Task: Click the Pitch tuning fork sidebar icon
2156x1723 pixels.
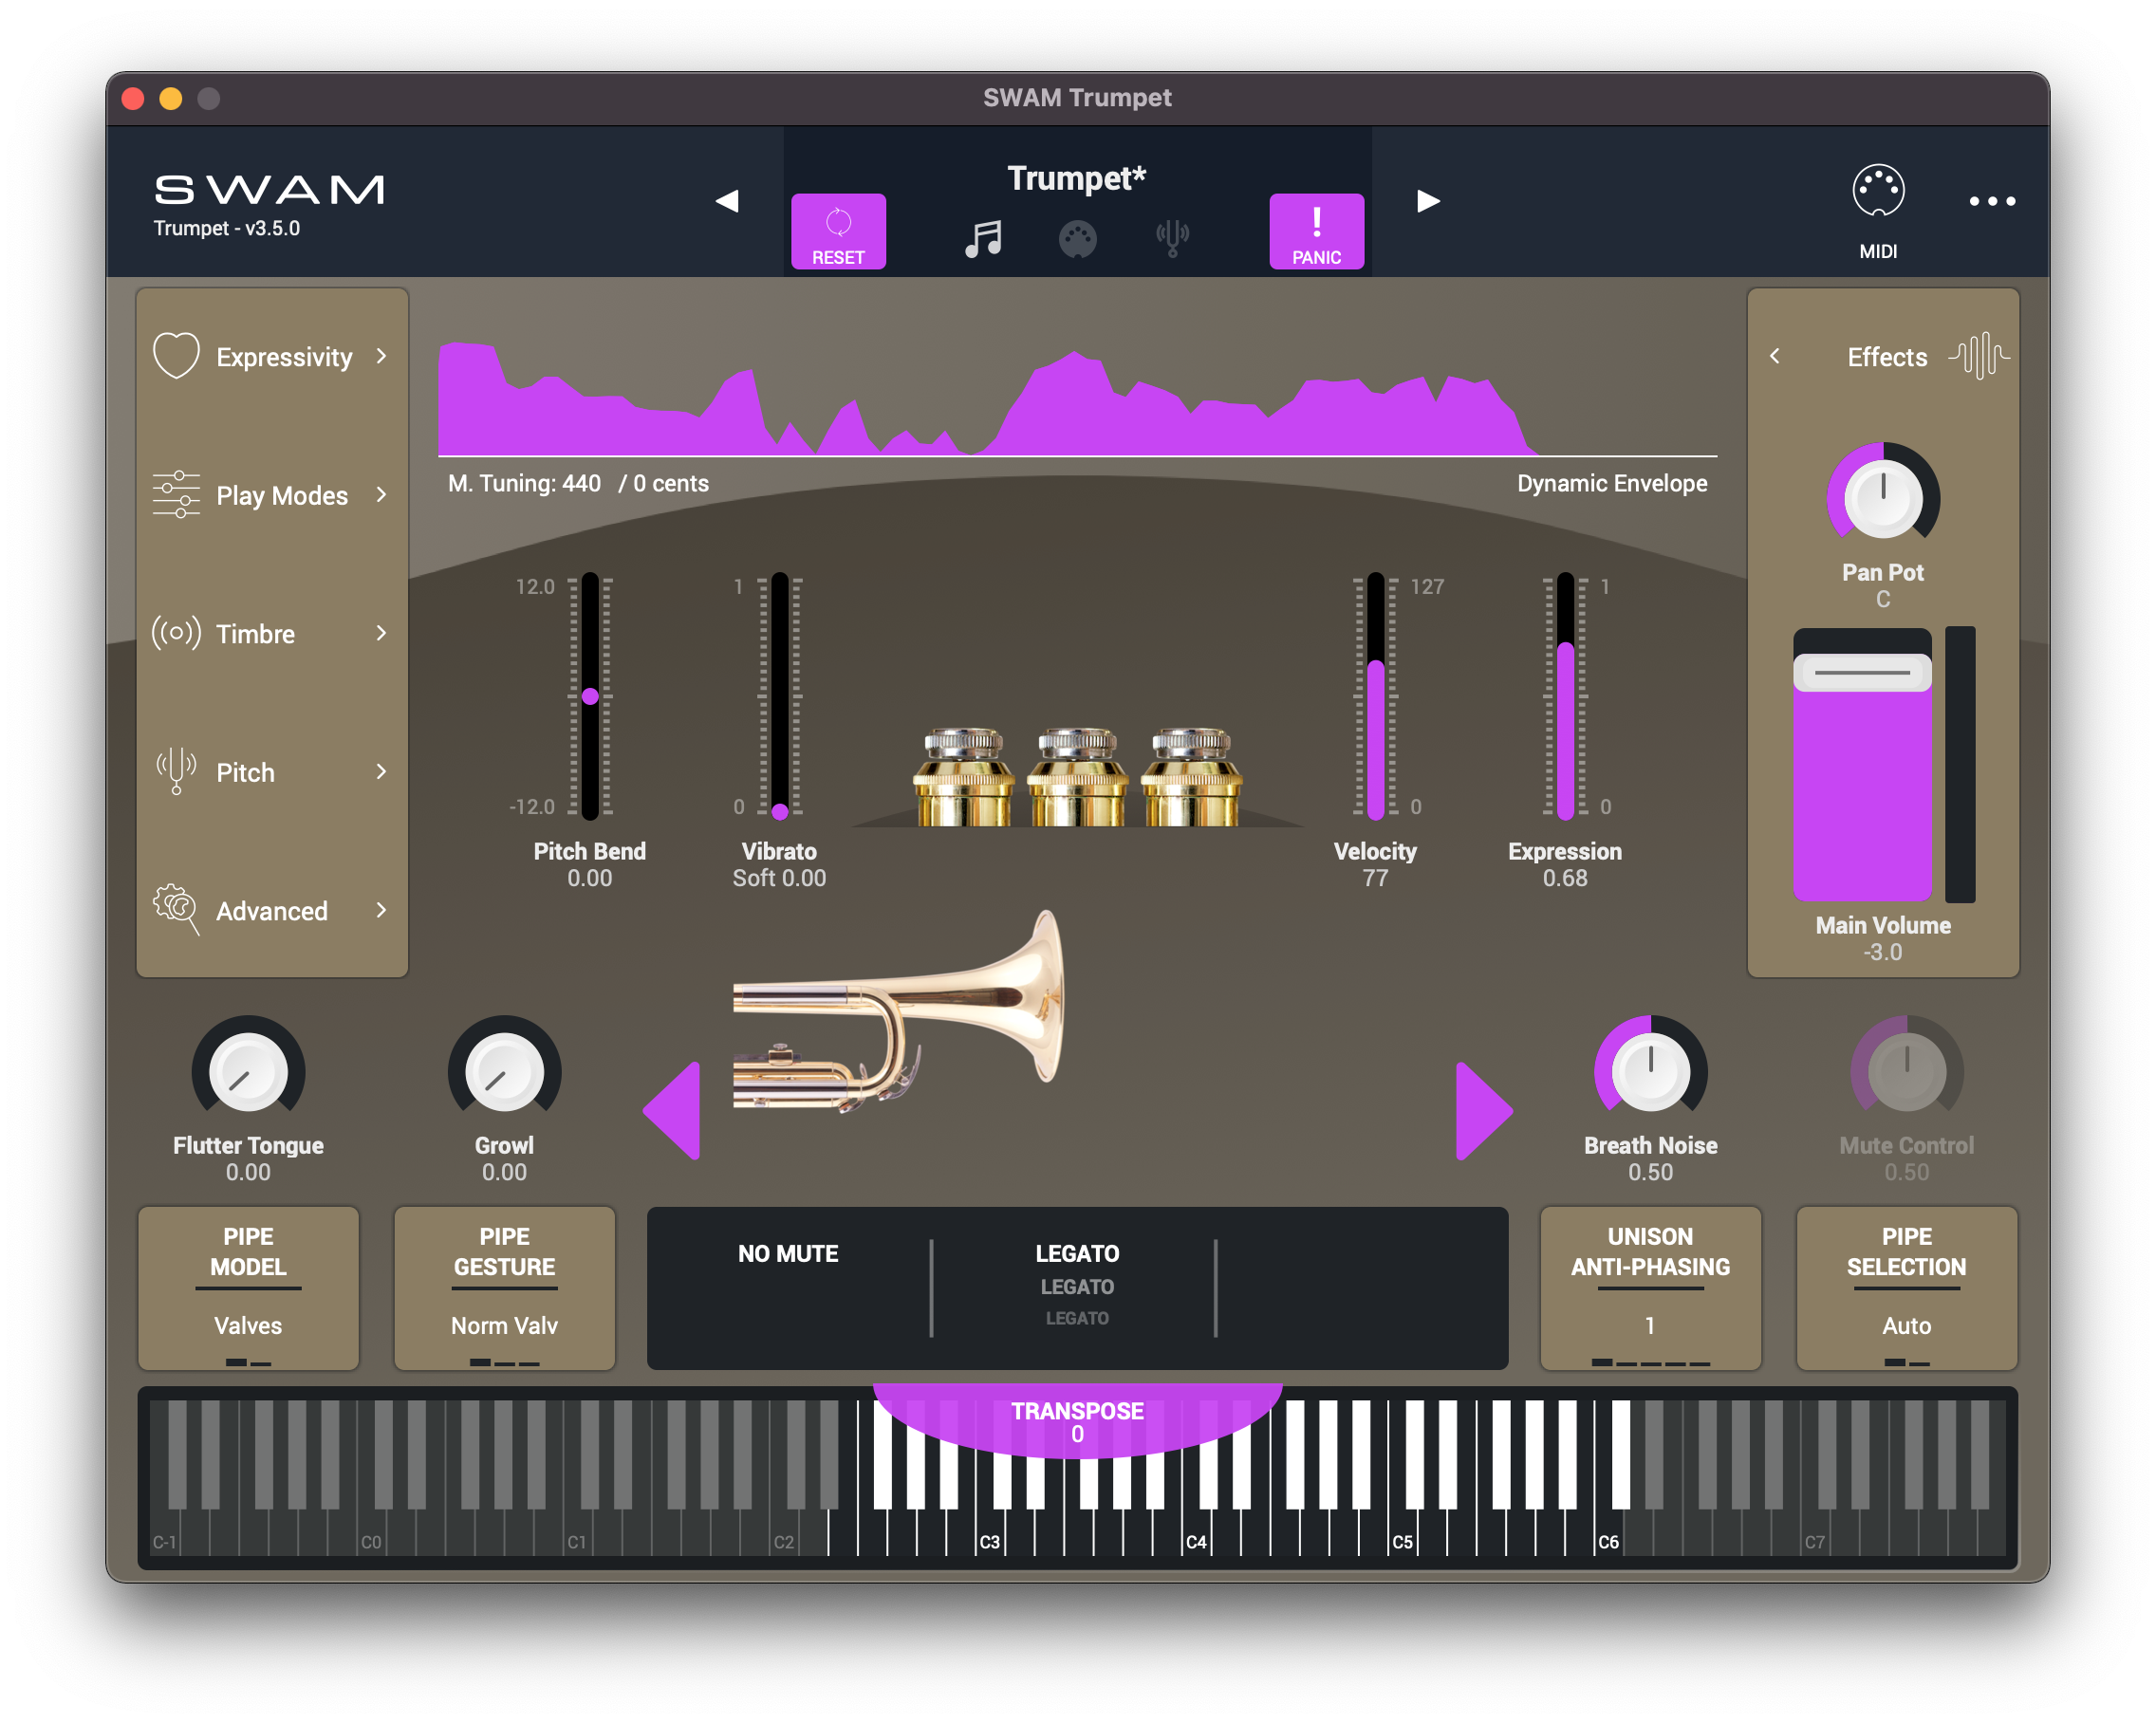Action: pyautogui.click(x=176, y=771)
